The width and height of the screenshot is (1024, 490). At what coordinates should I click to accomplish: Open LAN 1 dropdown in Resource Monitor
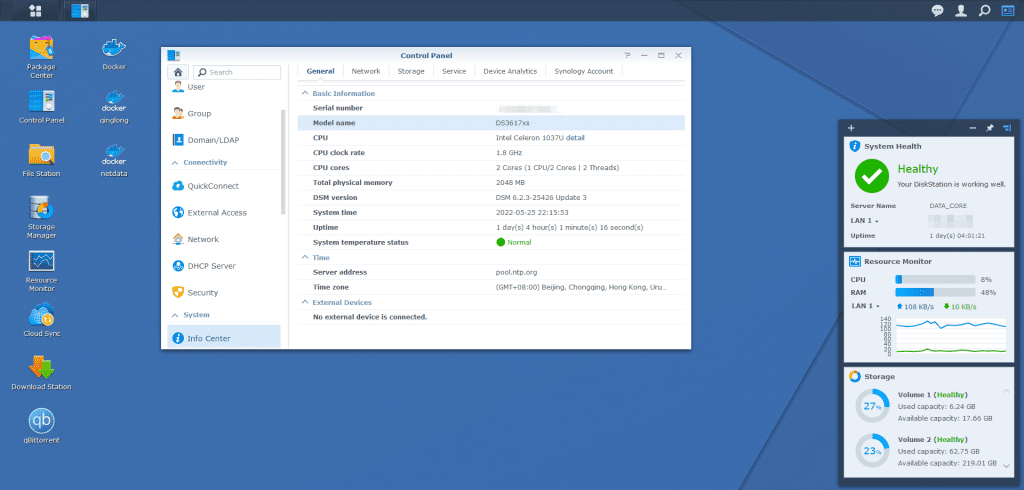click(865, 306)
